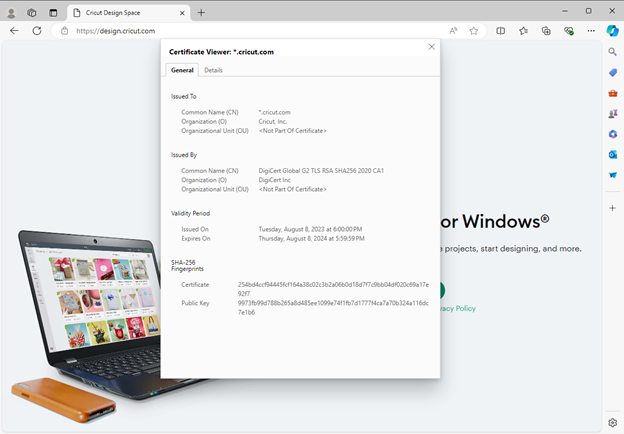Click the SHA-256 Fingerprints heading
This screenshot has height=434, width=624.
[x=187, y=265]
